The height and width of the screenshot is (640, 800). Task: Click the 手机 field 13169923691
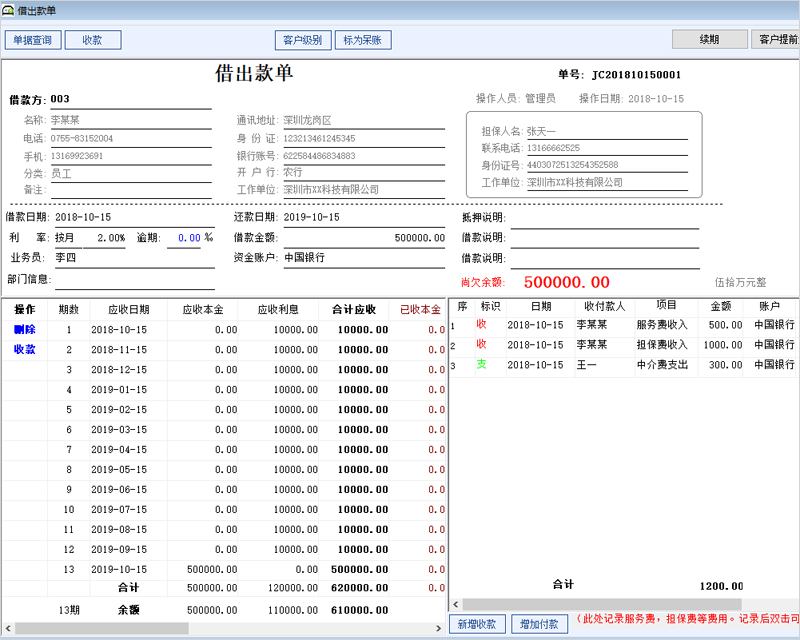(x=131, y=156)
